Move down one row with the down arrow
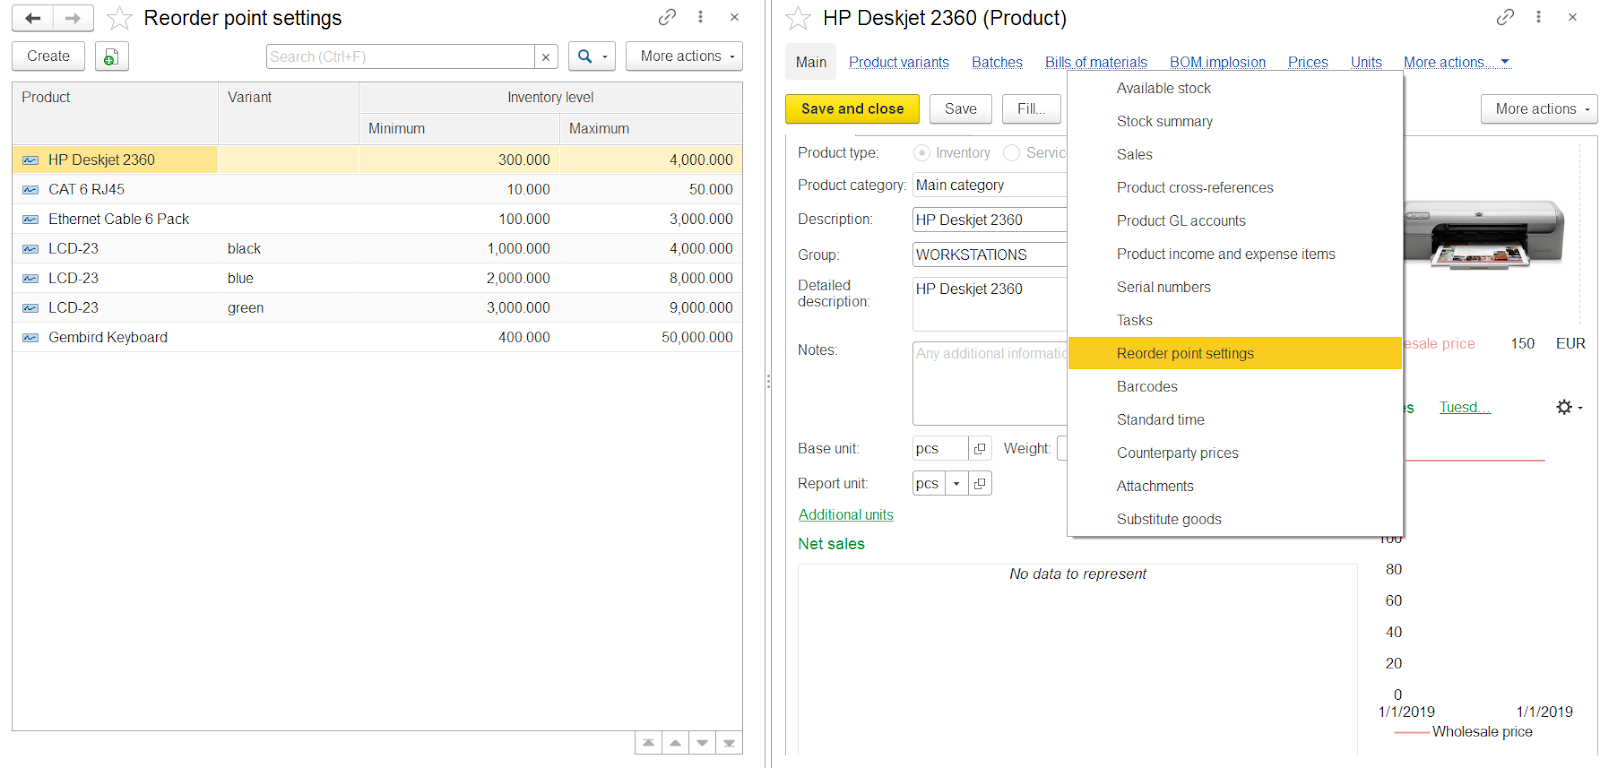The height and width of the screenshot is (768, 1600). [702, 743]
